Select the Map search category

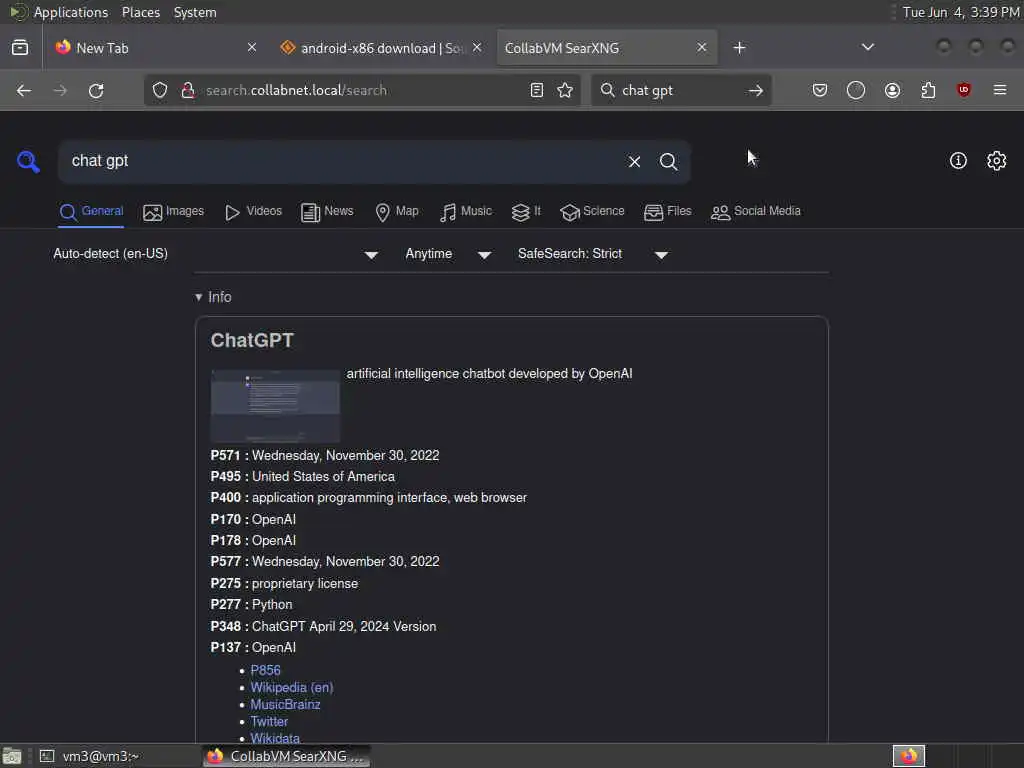(x=396, y=212)
